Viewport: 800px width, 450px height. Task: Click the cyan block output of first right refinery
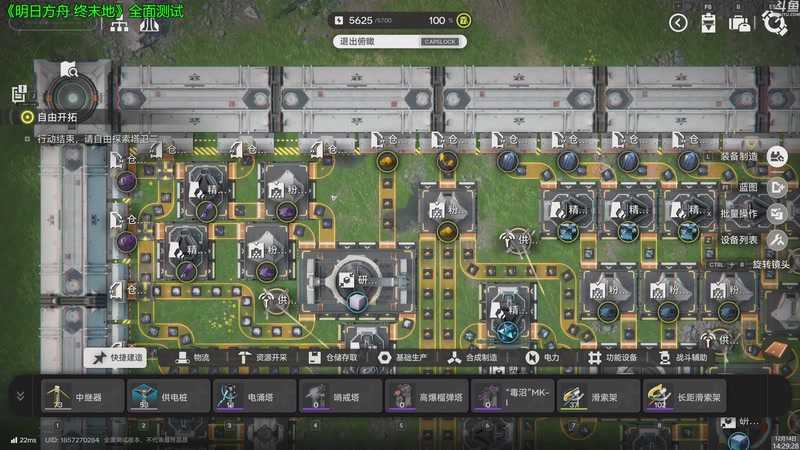[x=567, y=232]
